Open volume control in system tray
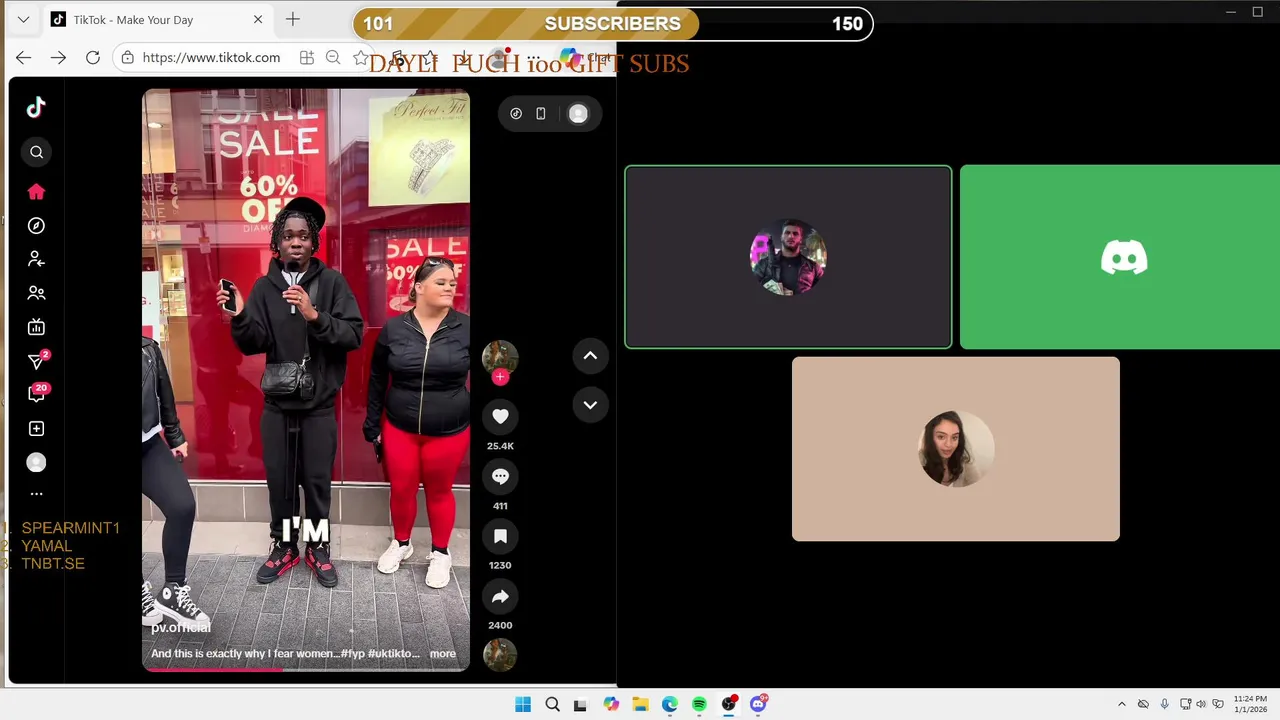The height and width of the screenshot is (720, 1280). pos(1201,704)
